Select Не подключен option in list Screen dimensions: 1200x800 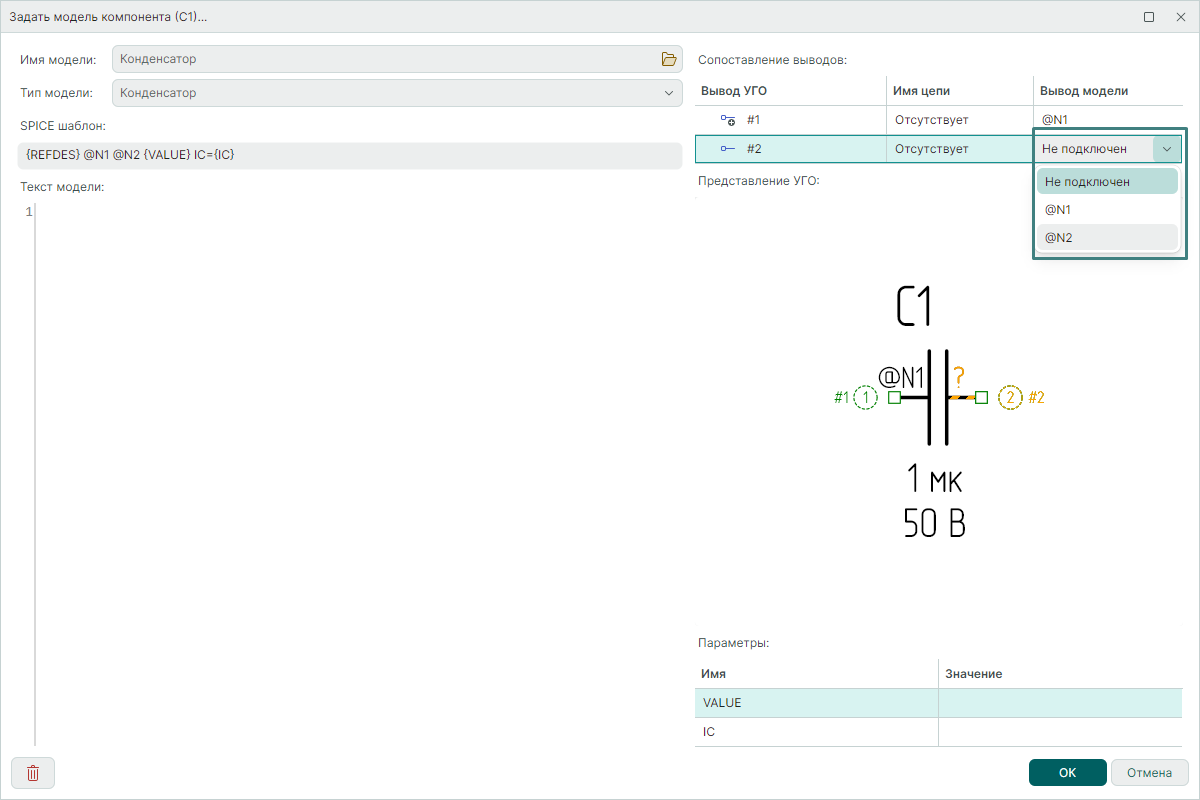(x=1107, y=181)
